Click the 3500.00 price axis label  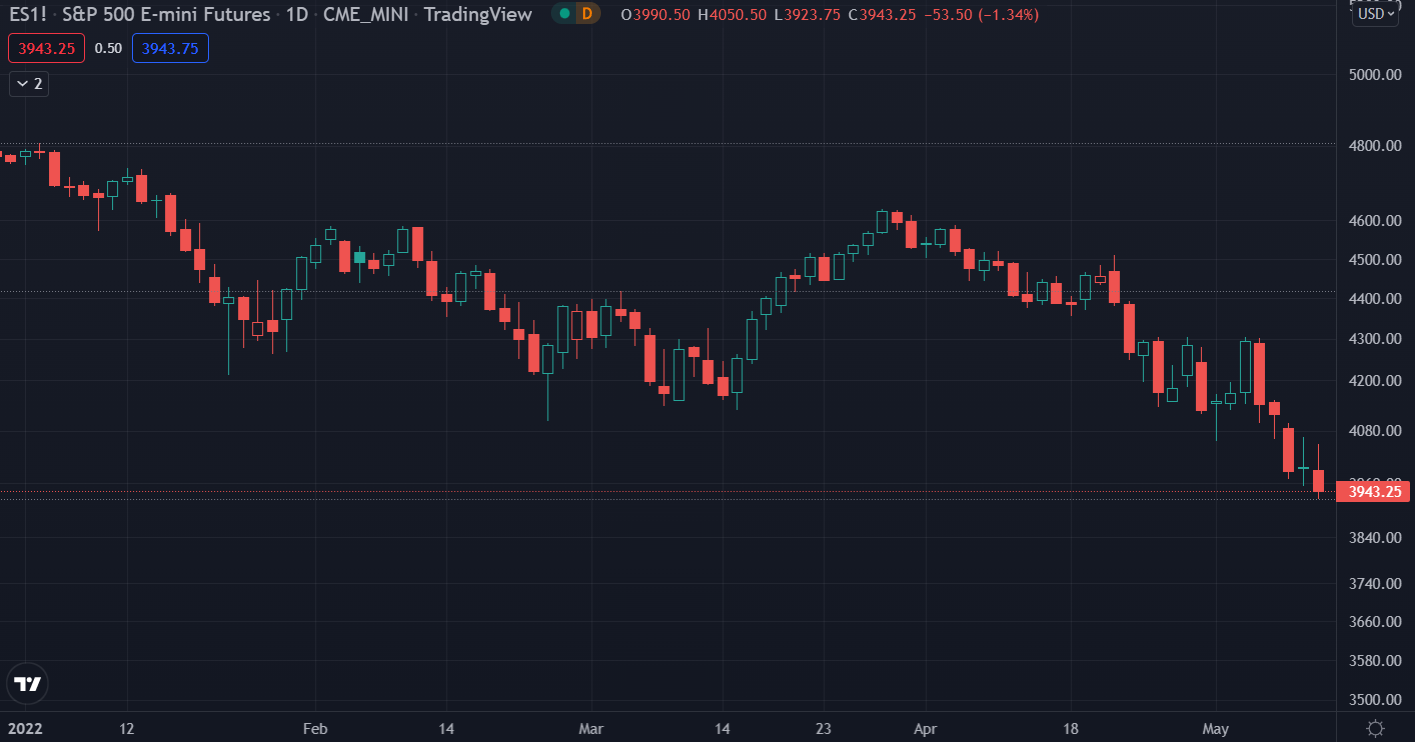(x=1374, y=700)
